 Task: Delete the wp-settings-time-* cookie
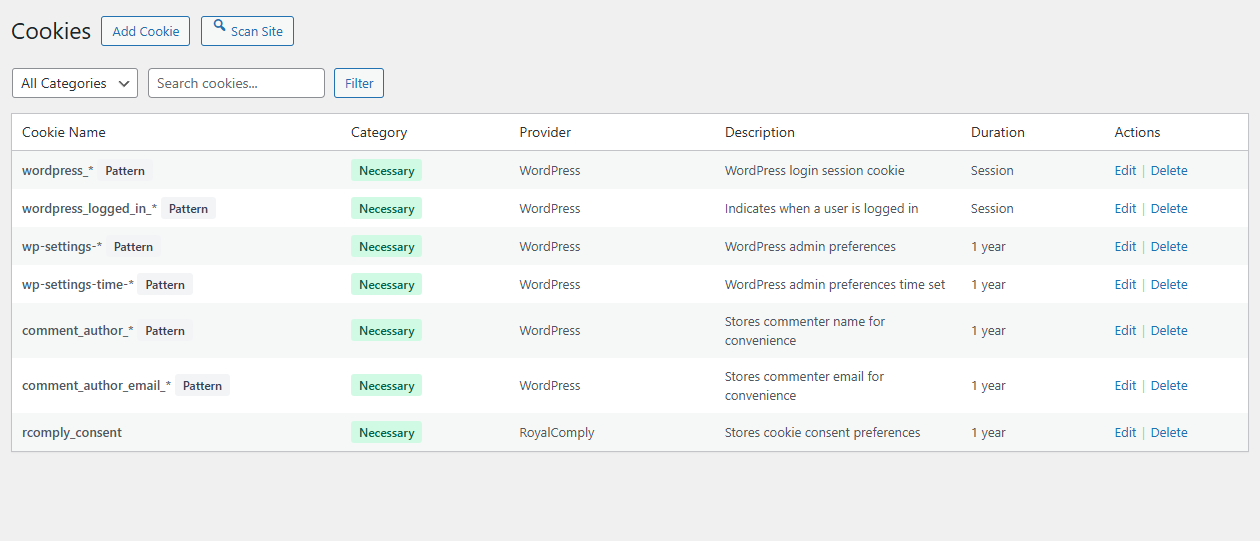tap(1169, 284)
